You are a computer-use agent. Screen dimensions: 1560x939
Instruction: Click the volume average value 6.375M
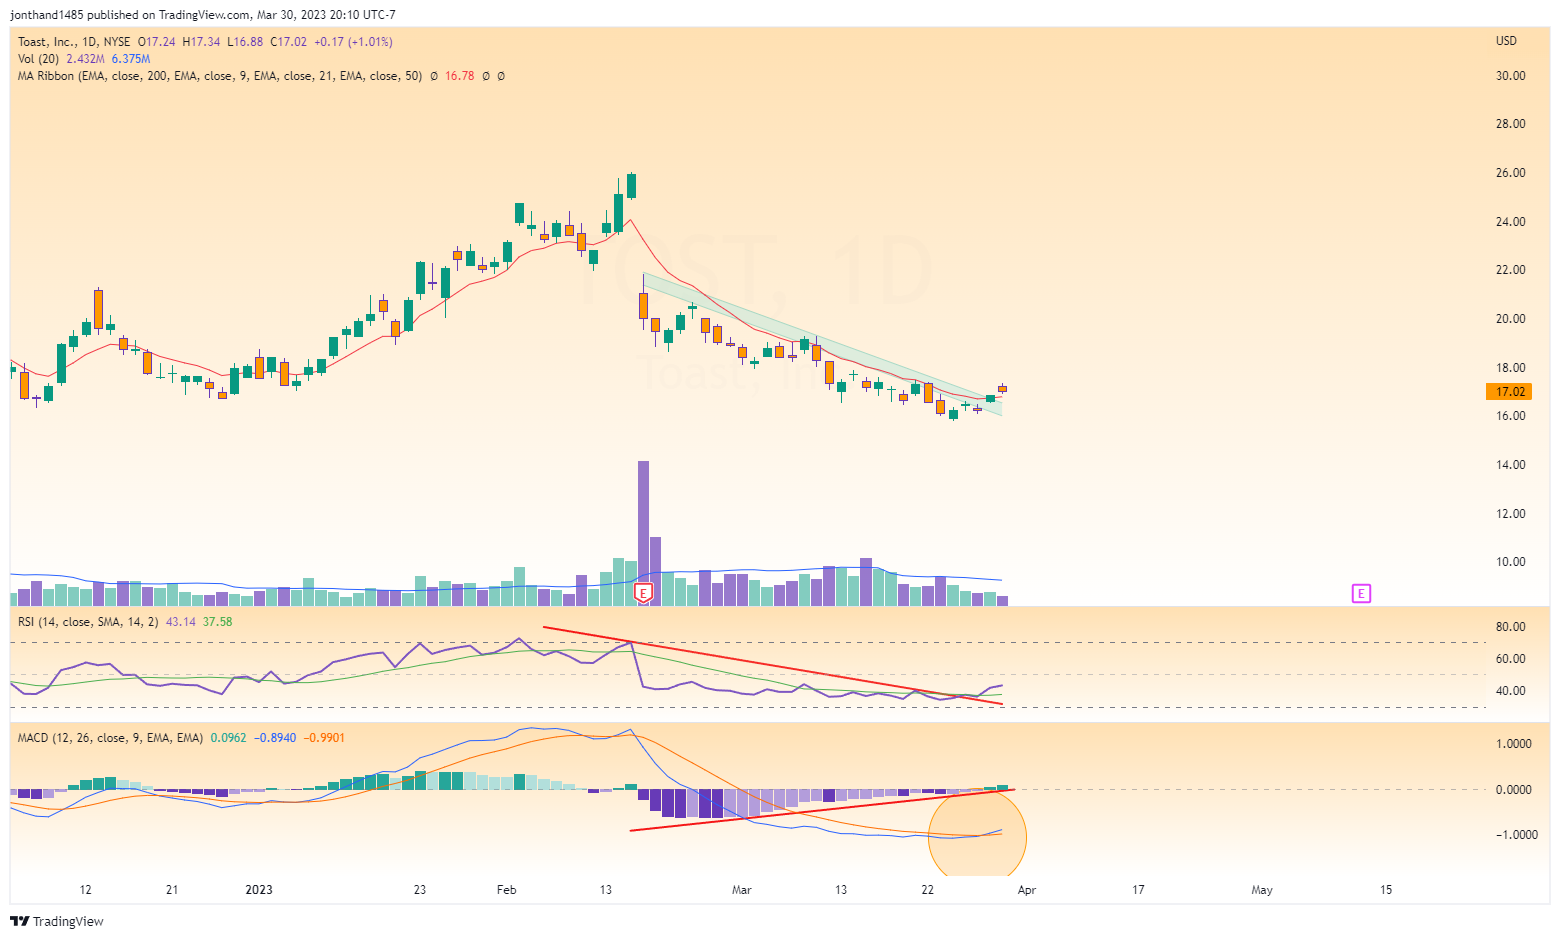tap(131, 59)
